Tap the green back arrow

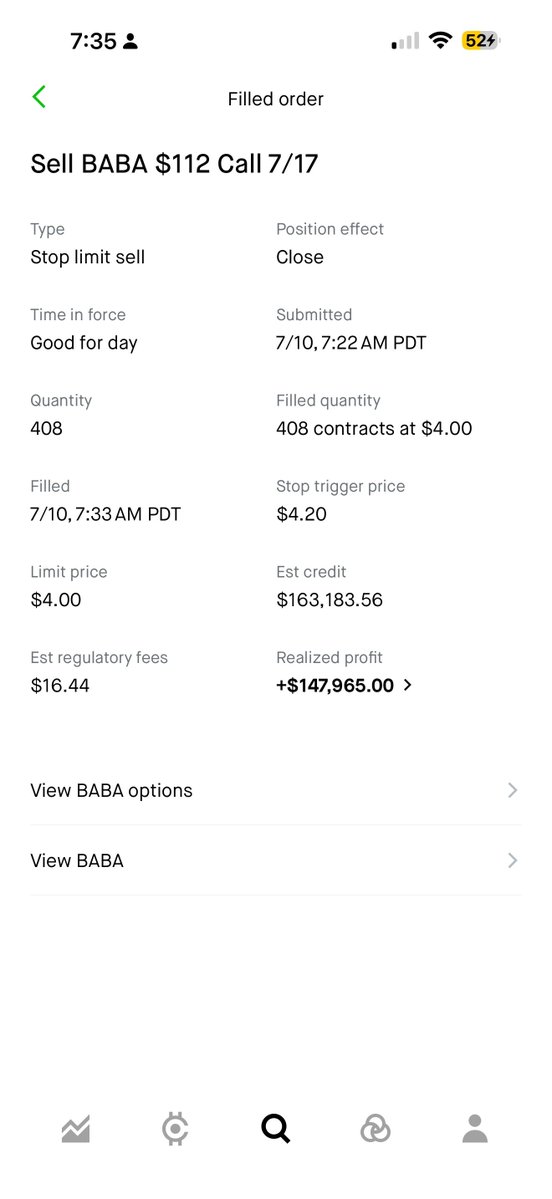pos(39,97)
